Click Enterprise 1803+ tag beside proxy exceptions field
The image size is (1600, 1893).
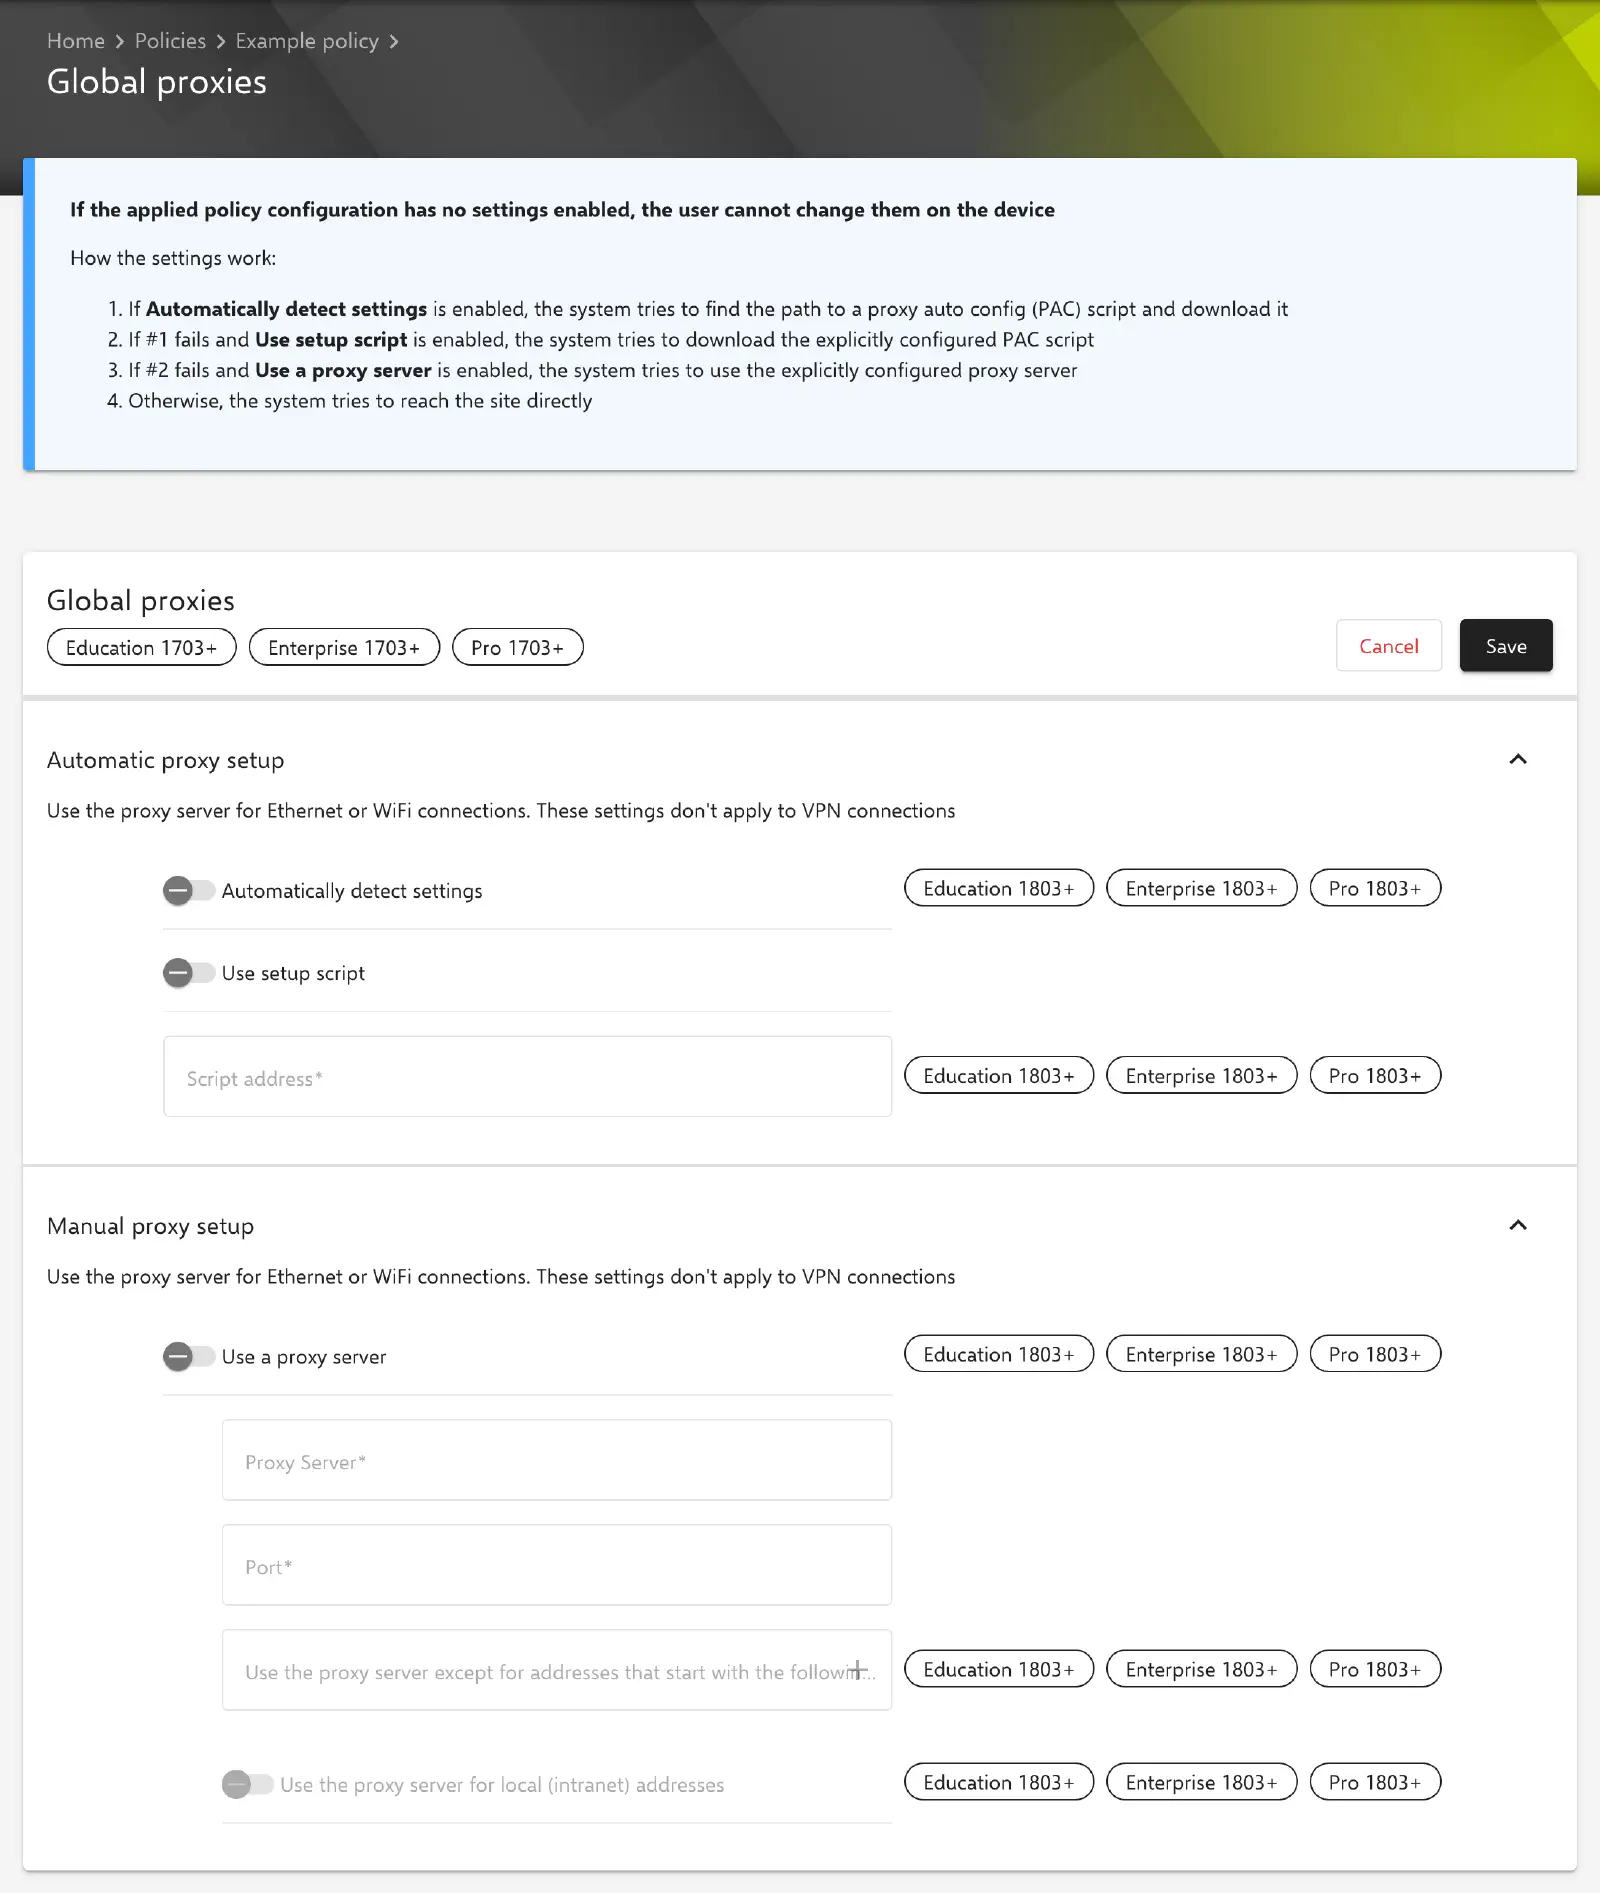1202,1669
